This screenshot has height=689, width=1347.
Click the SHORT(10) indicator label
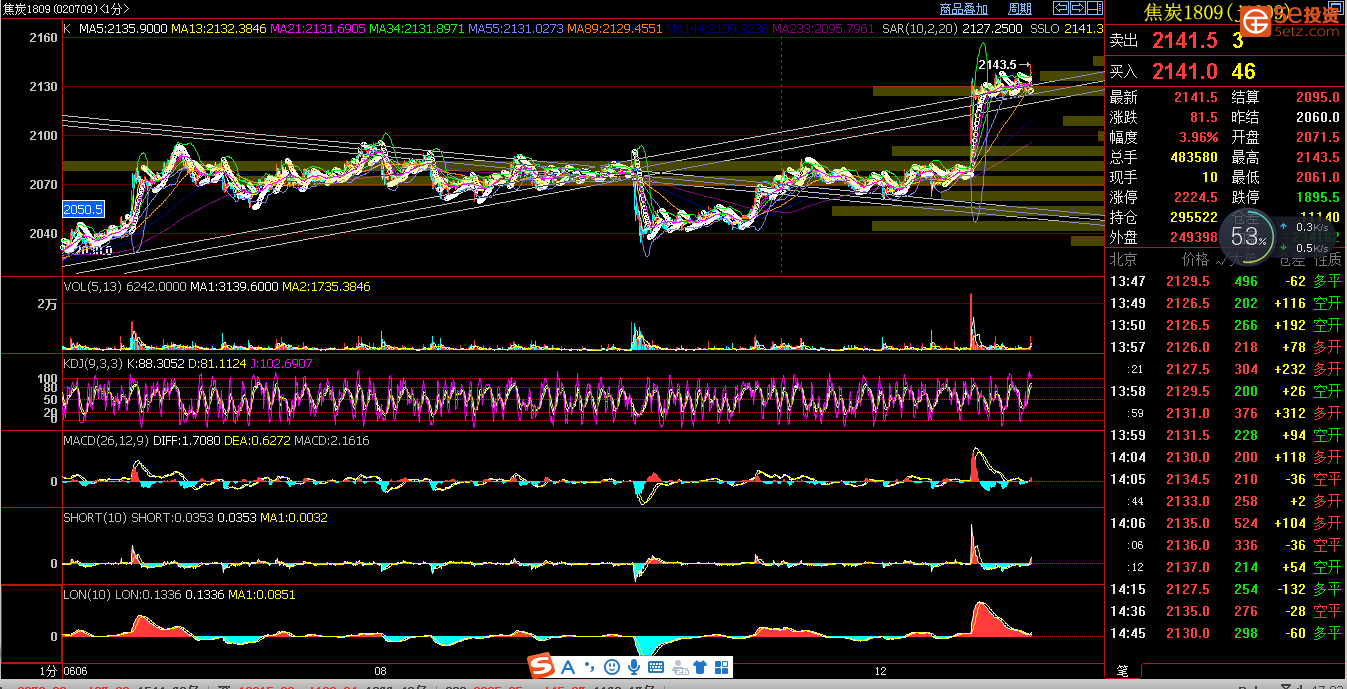pos(95,518)
